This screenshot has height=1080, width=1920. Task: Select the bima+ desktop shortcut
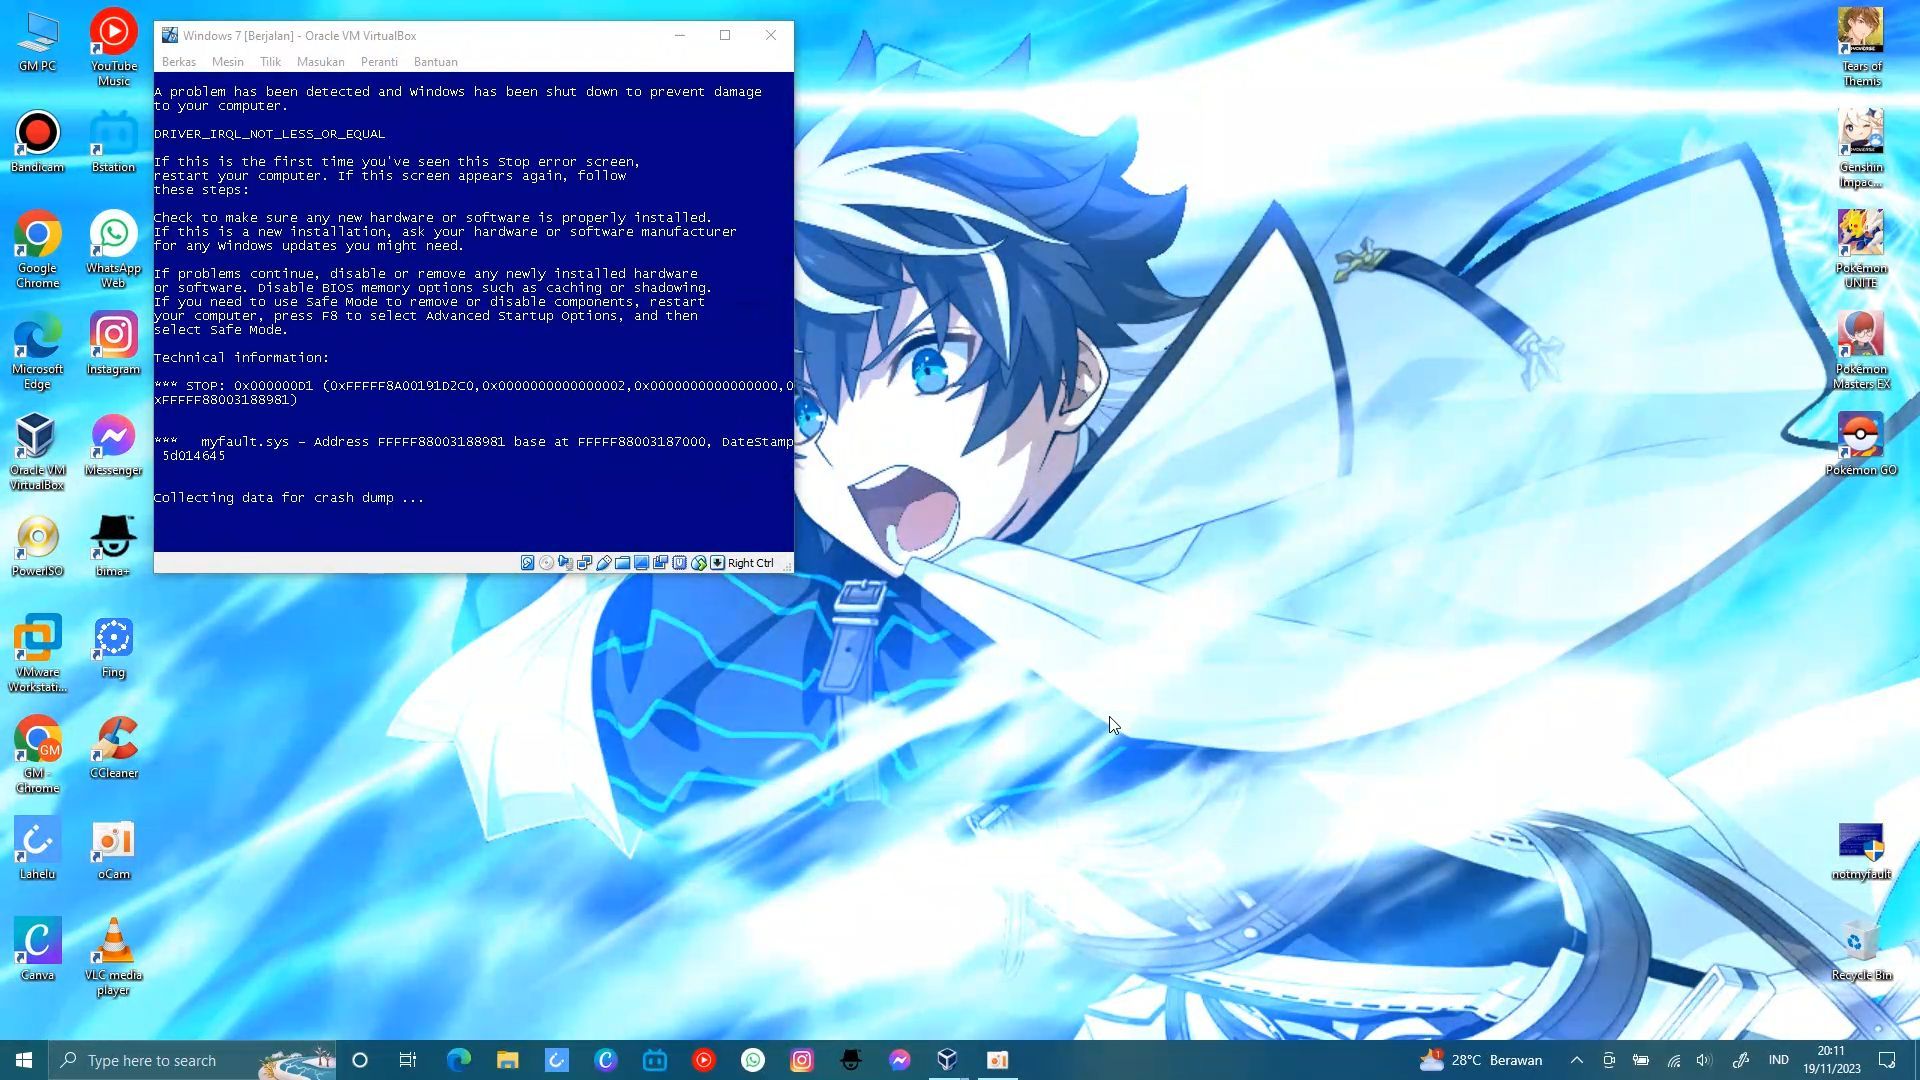114,546
